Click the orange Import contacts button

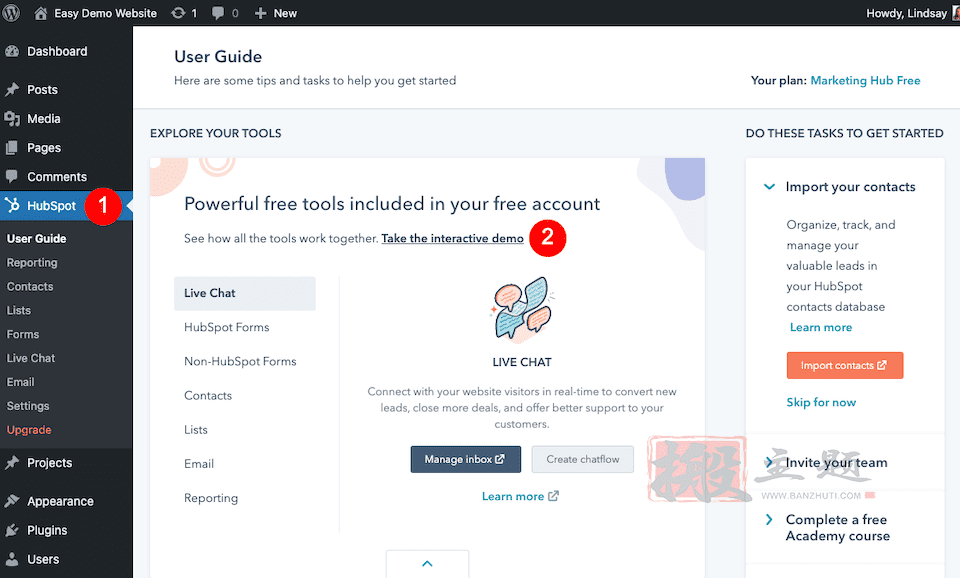point(844,366)
